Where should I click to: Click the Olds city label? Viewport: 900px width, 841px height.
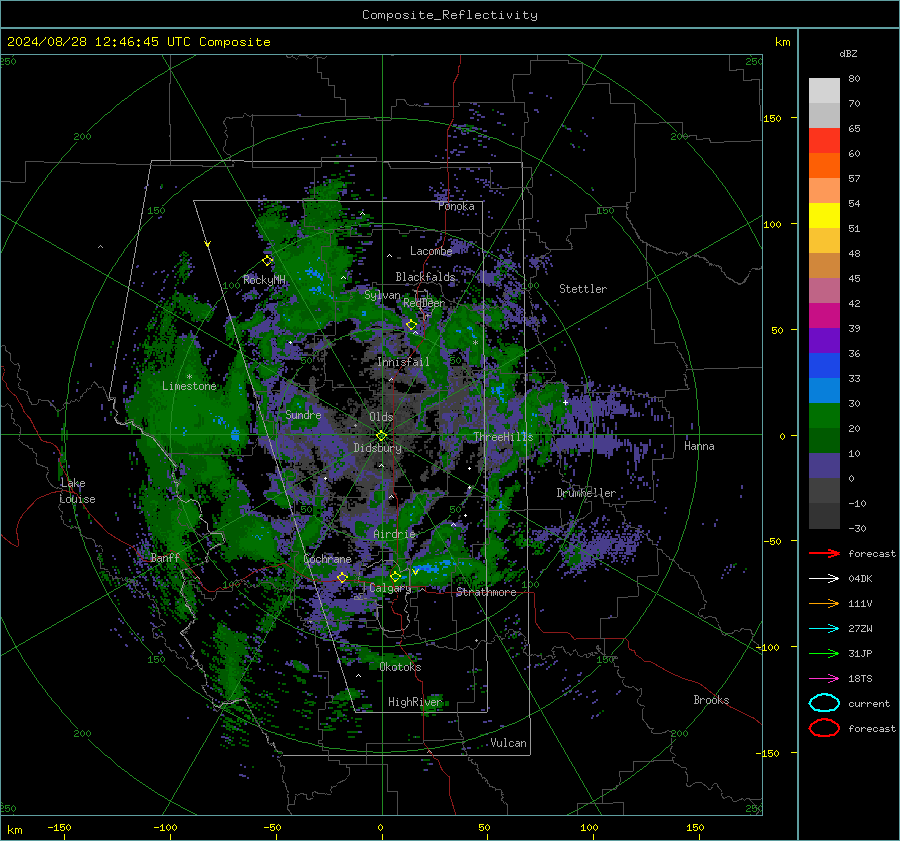click(381, 417)
